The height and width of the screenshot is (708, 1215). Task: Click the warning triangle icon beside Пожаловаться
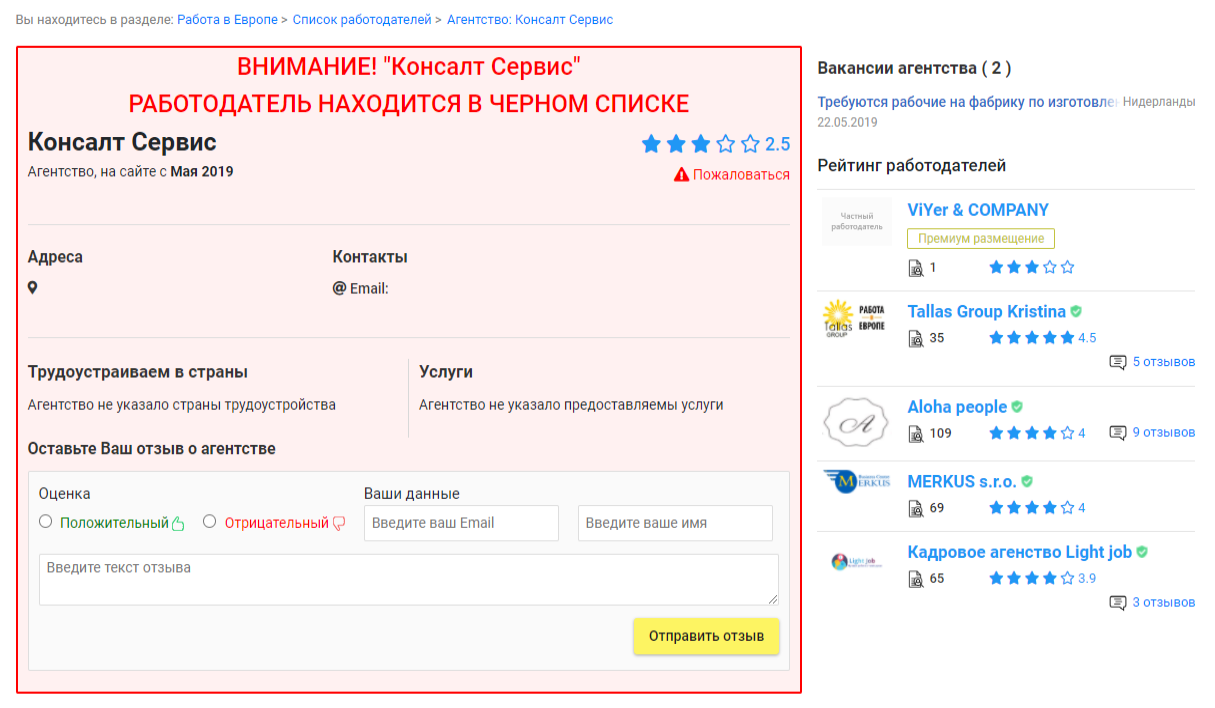[x=681, y=175]
